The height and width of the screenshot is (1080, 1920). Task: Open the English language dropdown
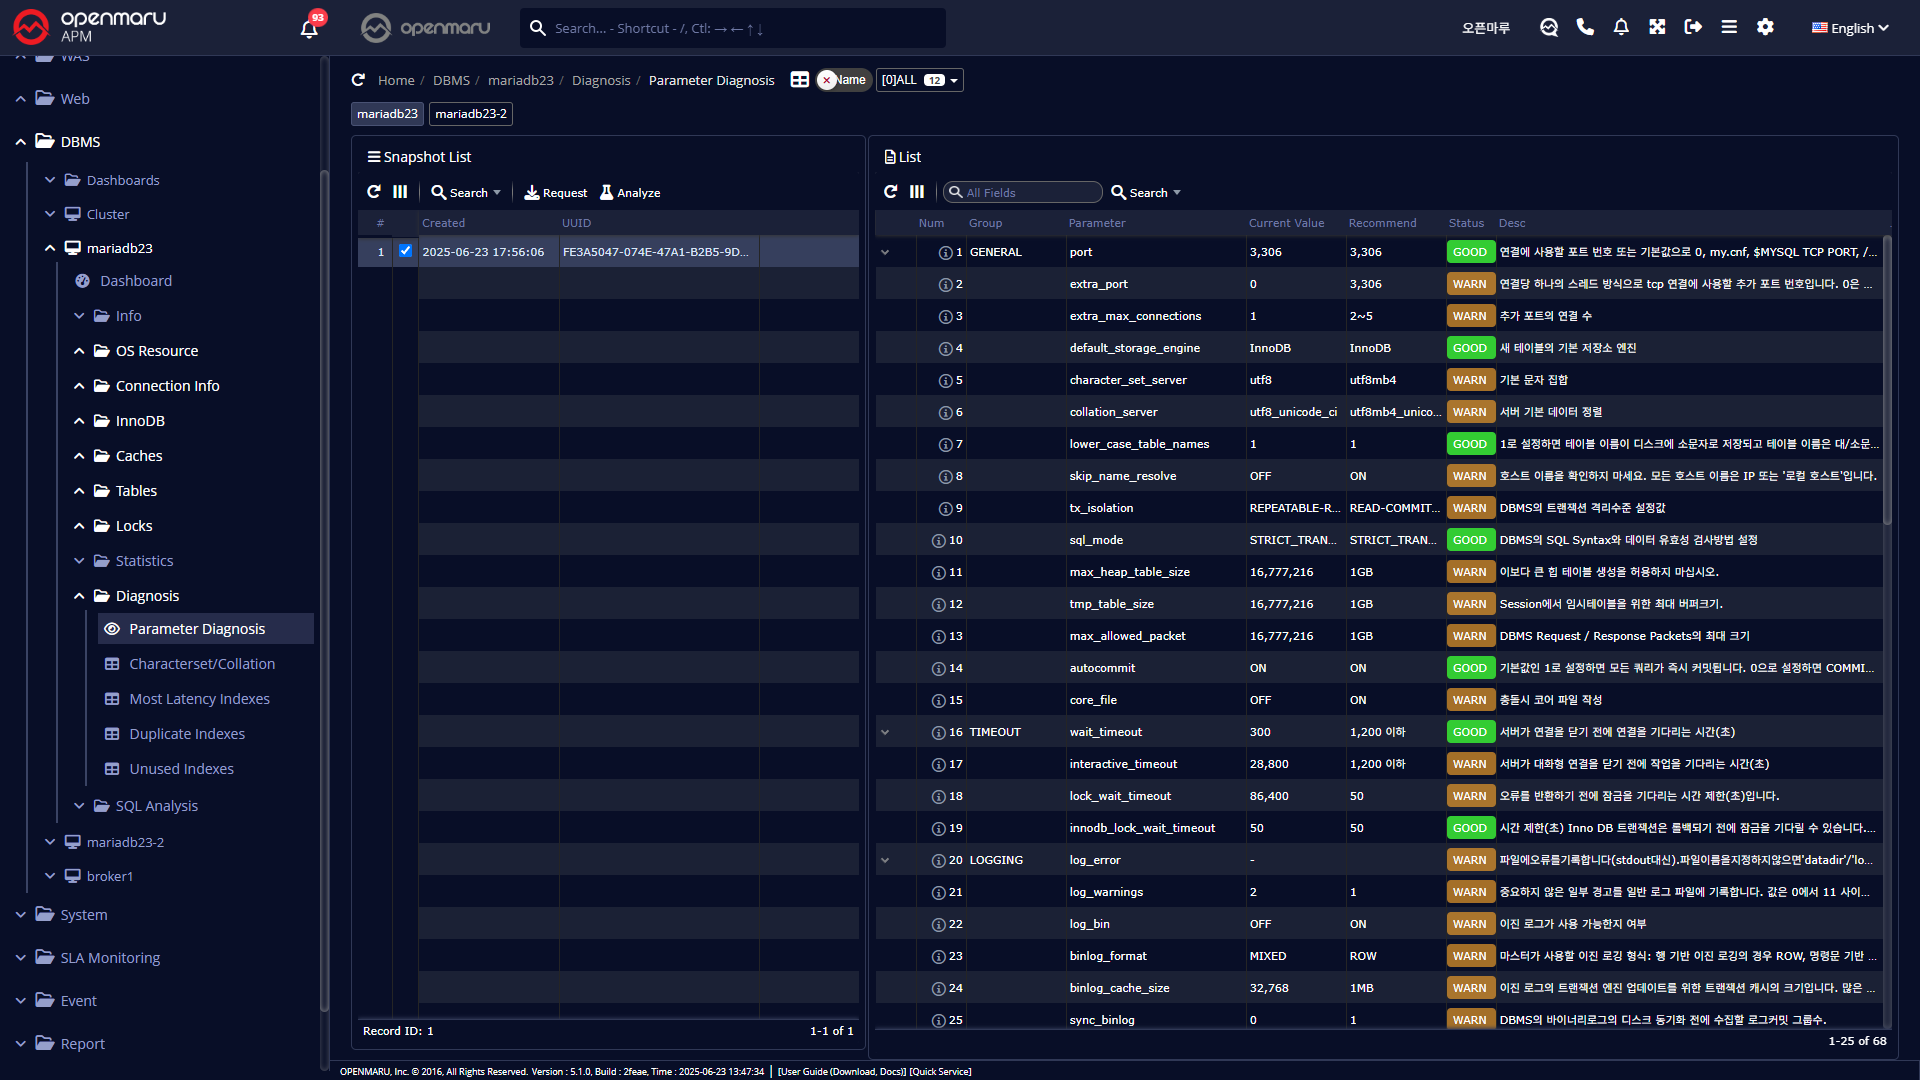coord(1850,28)
